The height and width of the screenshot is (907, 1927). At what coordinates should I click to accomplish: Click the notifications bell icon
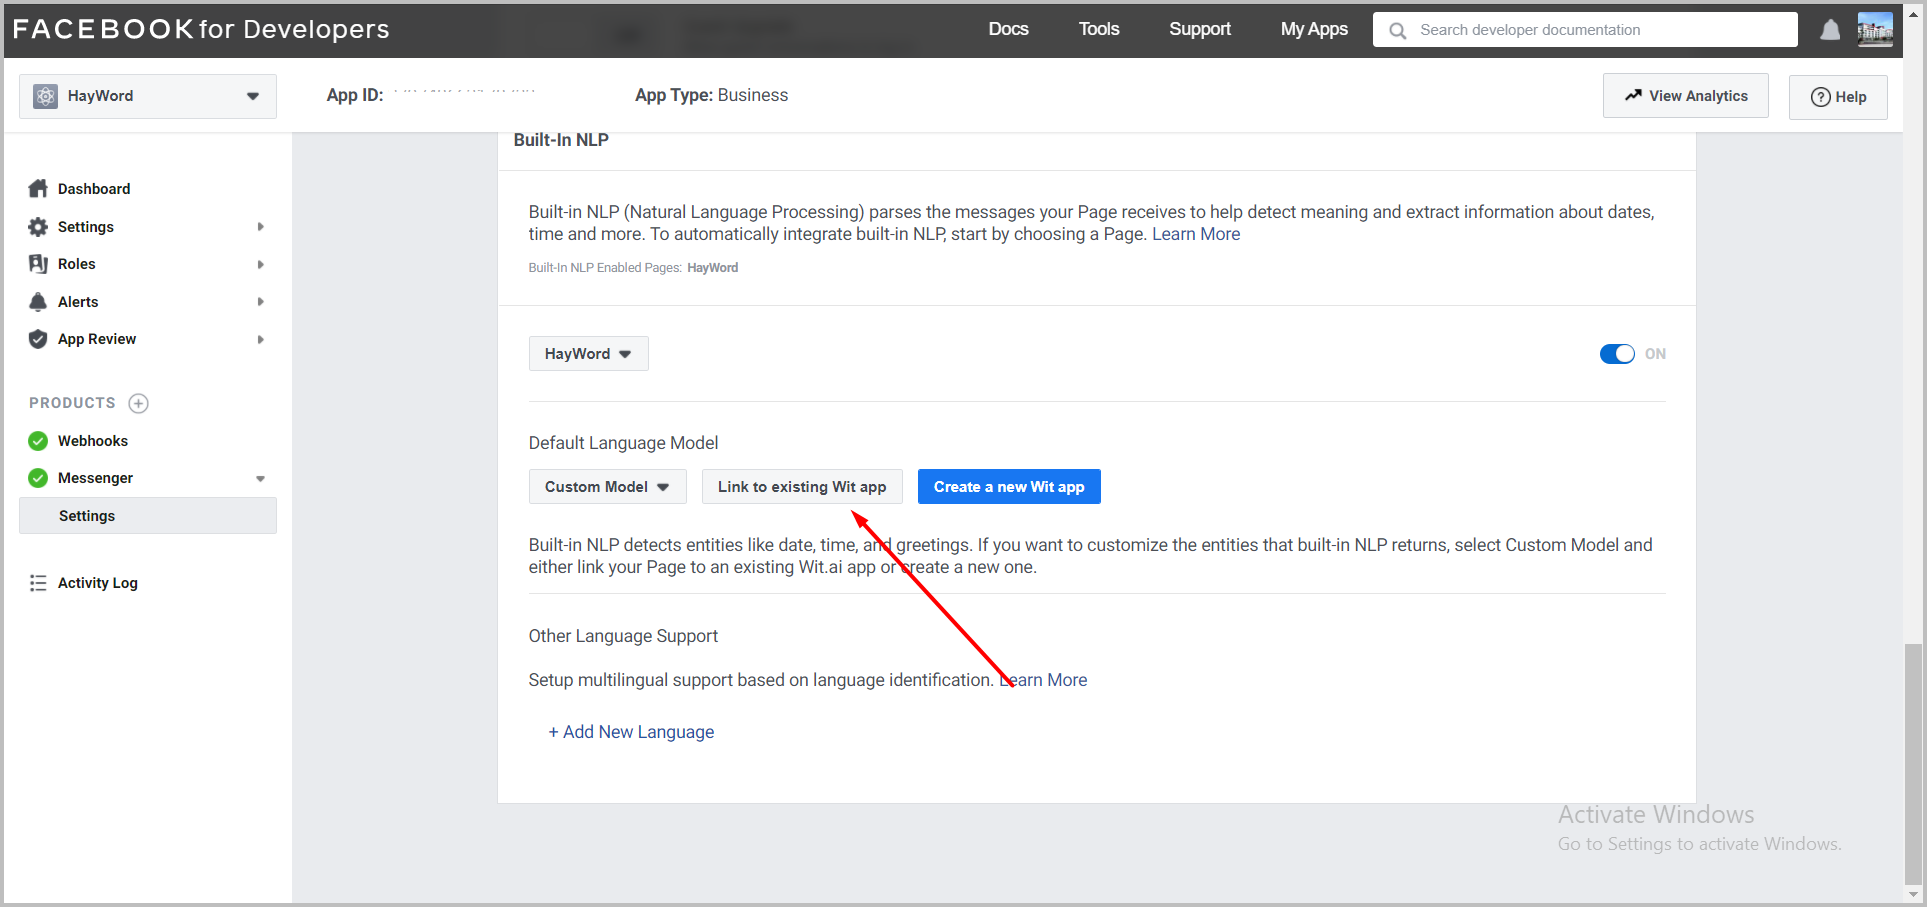coord(1830,30)
